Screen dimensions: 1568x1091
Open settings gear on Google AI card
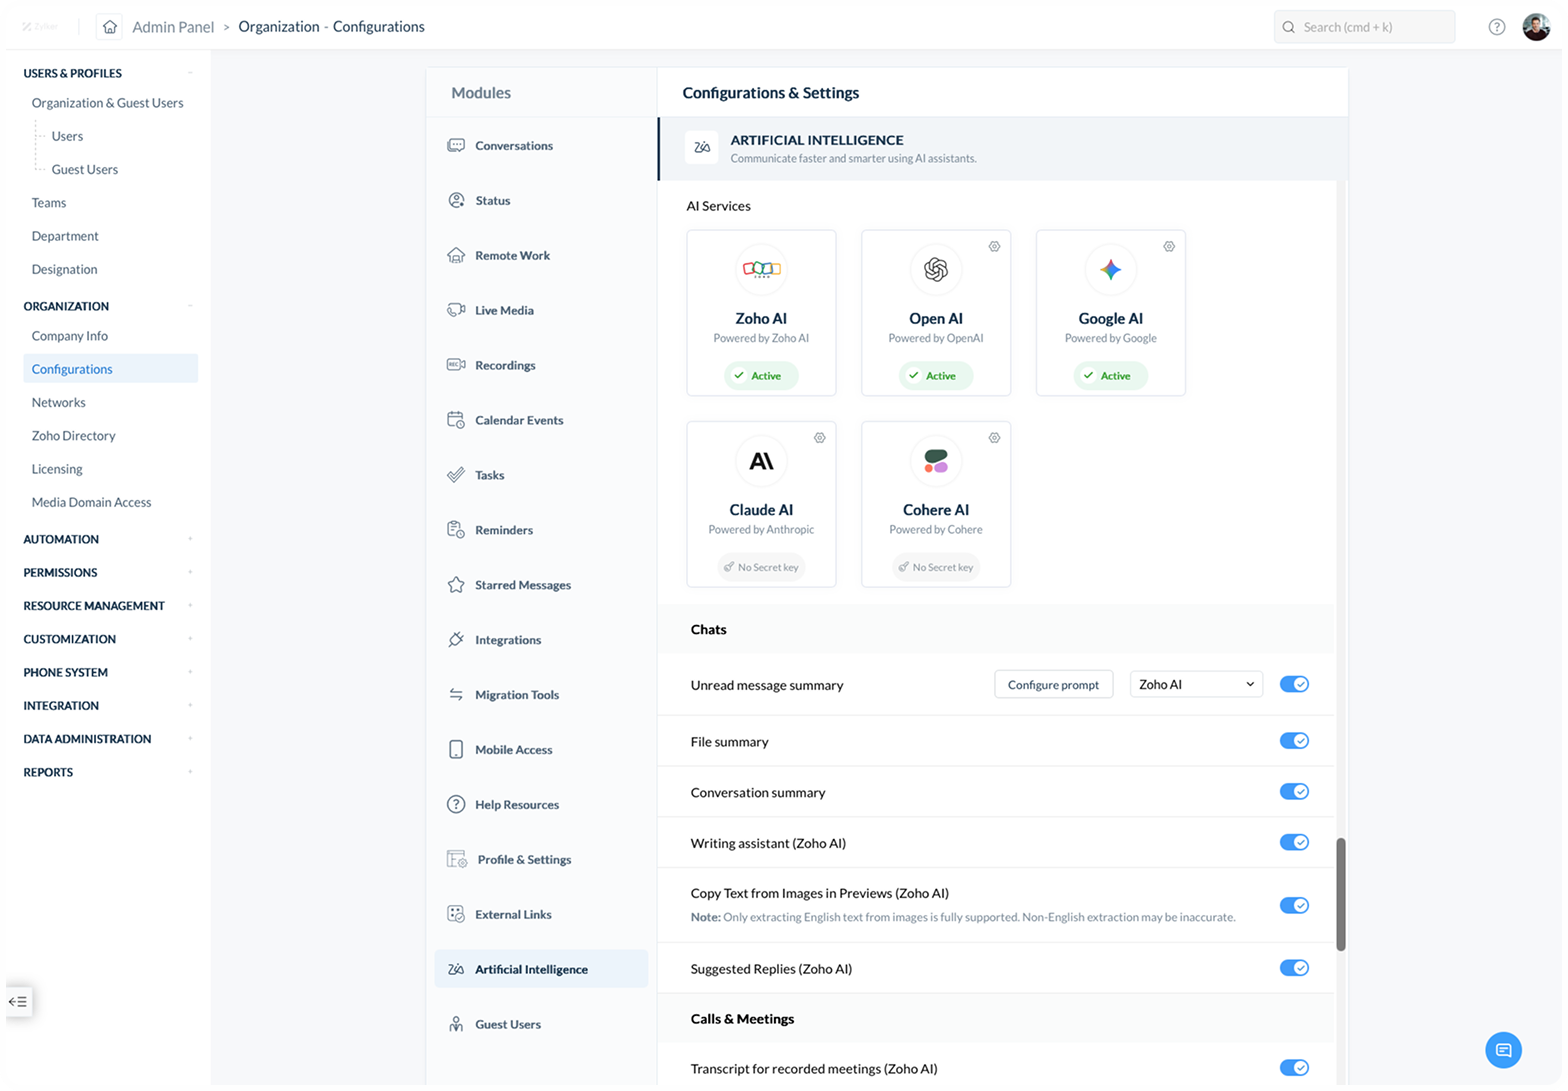[1169, 247]
